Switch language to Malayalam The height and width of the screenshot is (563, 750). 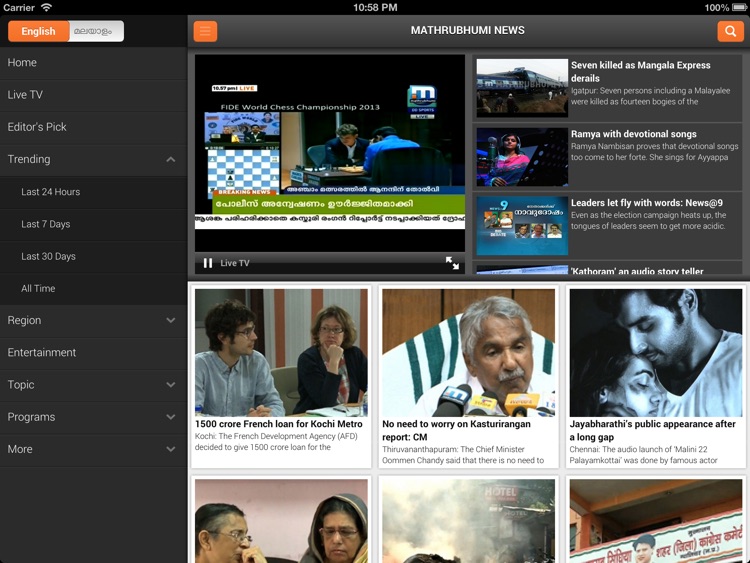pos(96,31)
